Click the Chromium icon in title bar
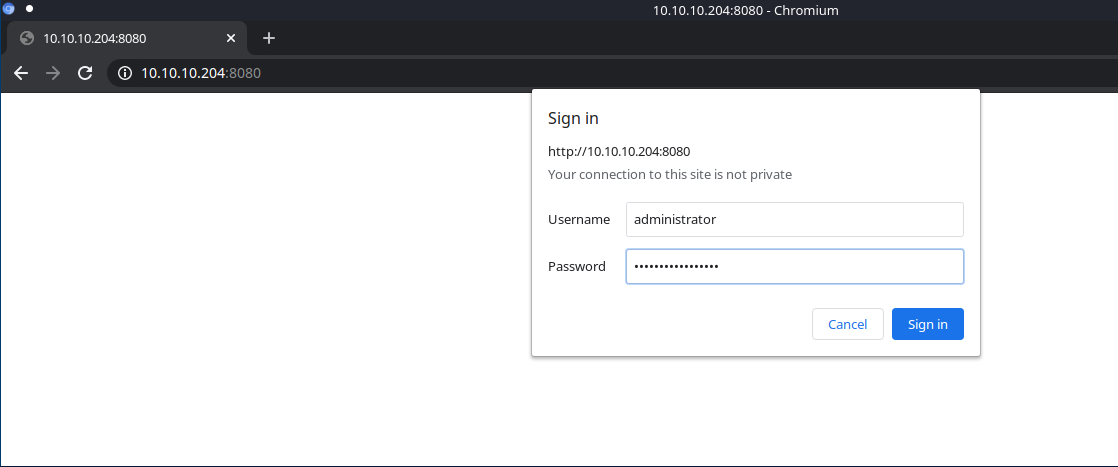 pyautogui.click(x=8, y=8)
